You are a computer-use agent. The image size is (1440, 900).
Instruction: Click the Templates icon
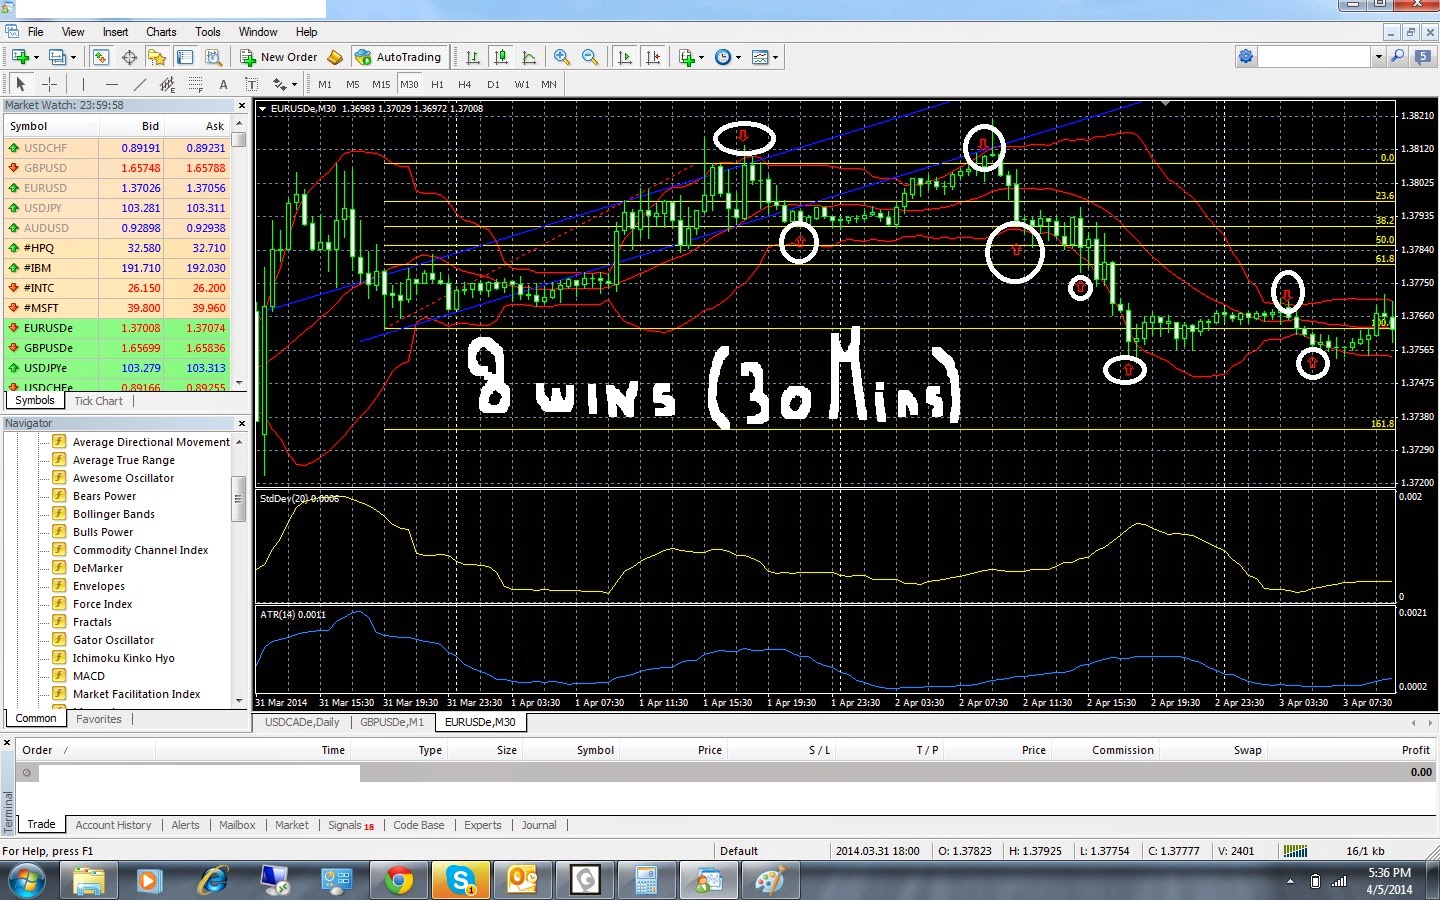pos(760,57)
